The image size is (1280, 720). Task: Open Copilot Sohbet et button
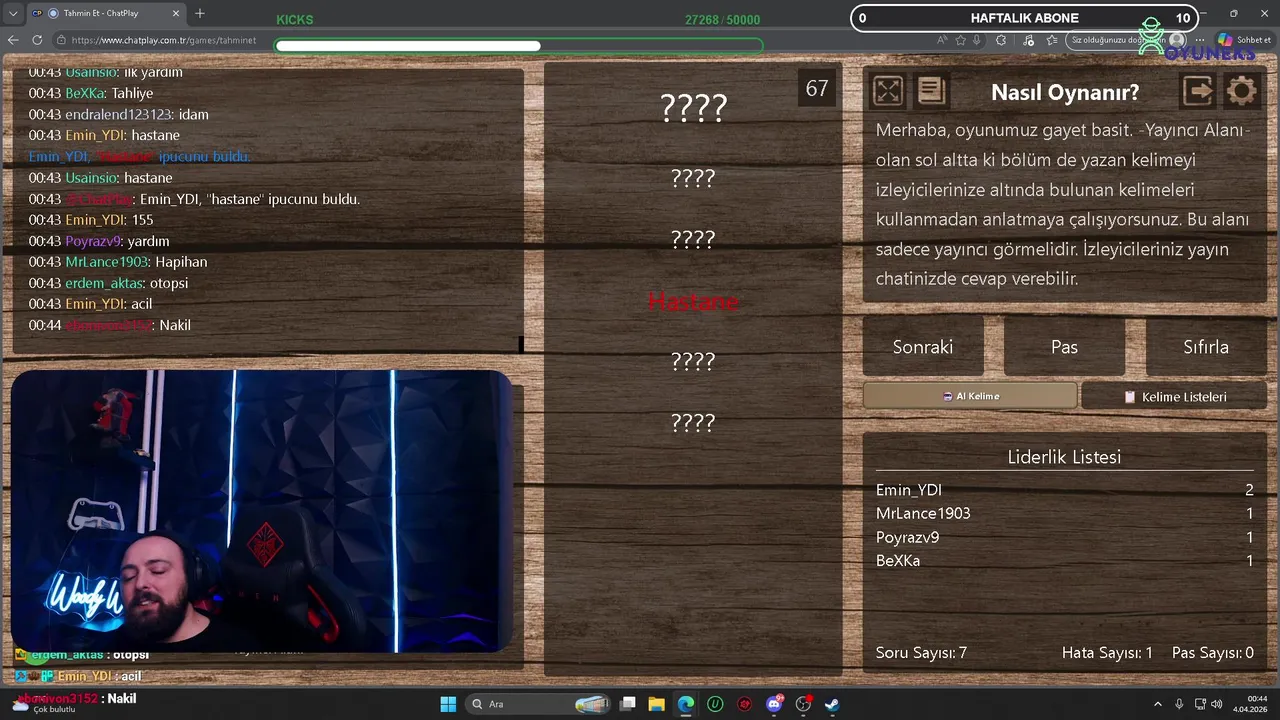click(1245, 40)
